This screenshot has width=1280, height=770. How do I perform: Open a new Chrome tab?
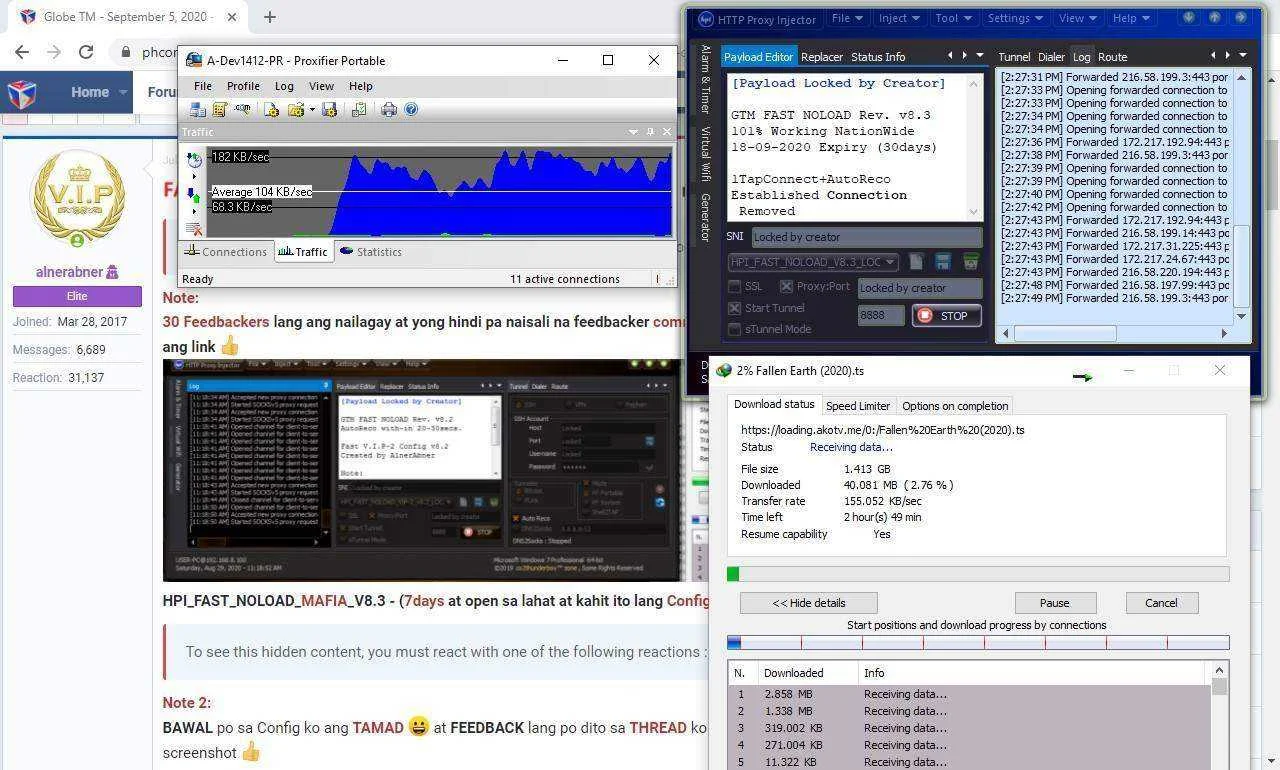(270, 17)
